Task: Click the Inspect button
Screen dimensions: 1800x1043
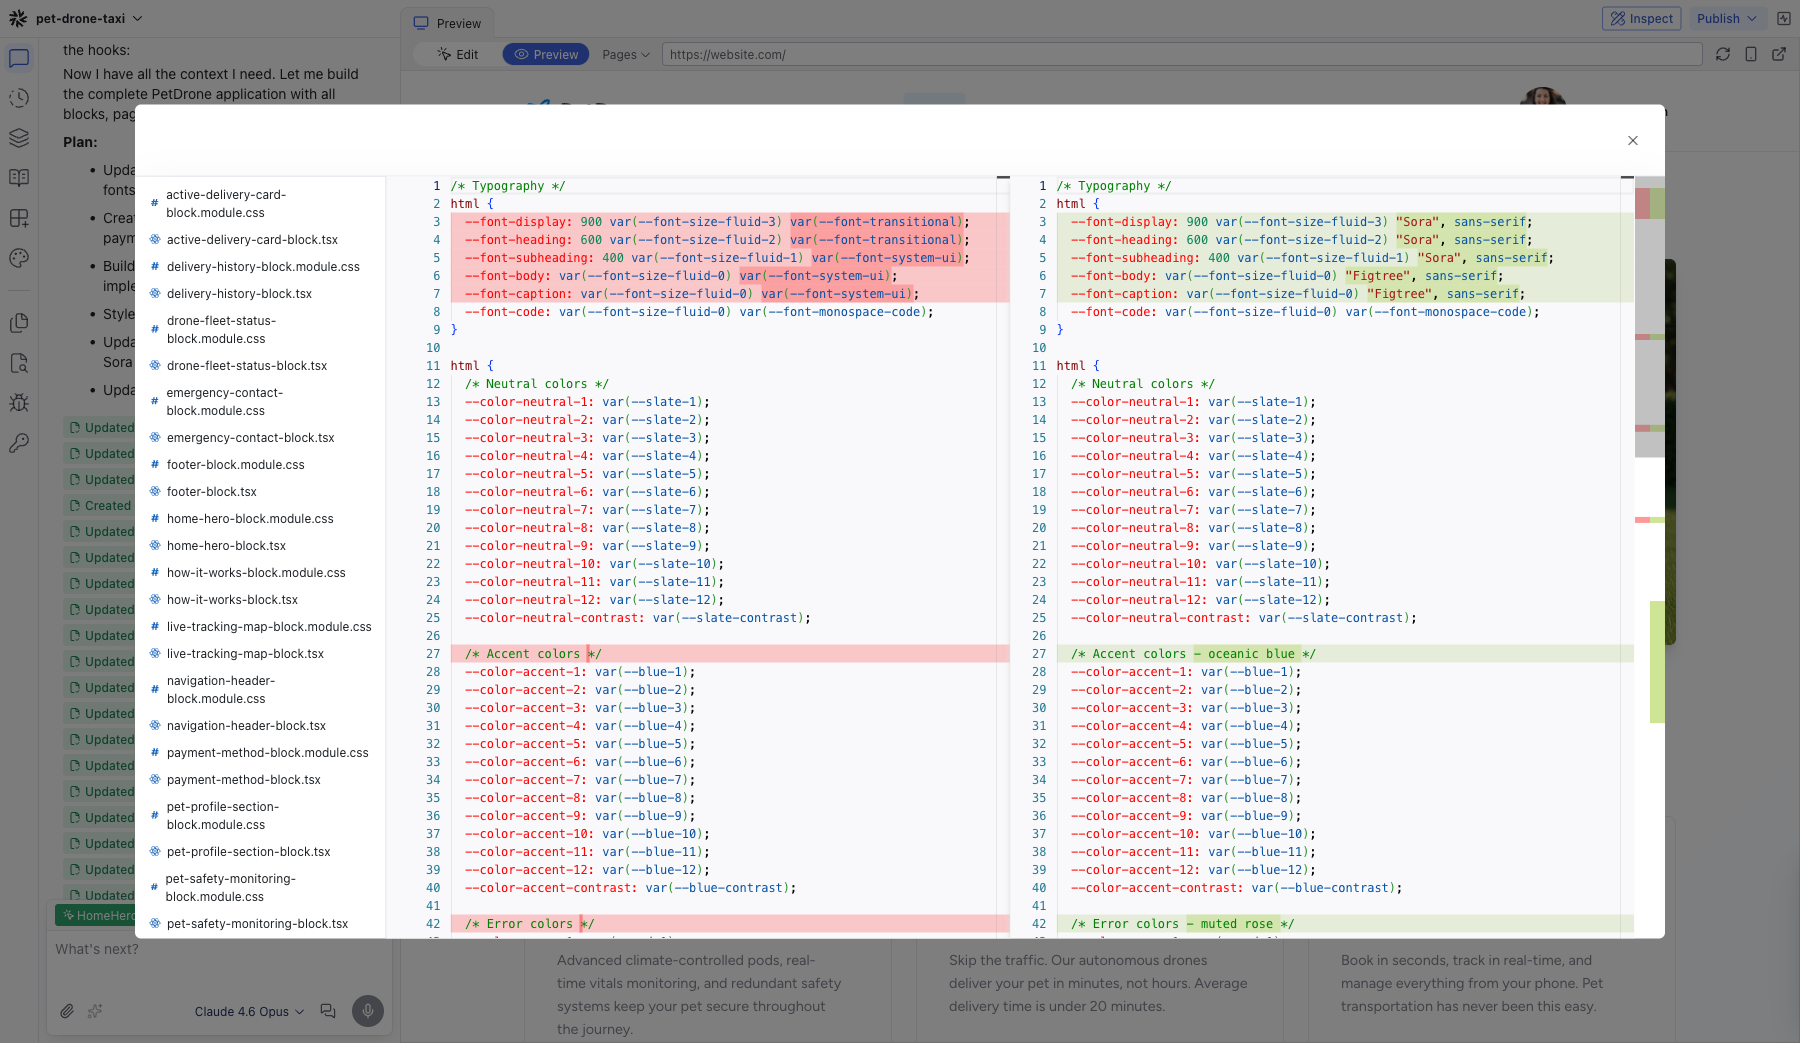Action: click(x=1642, y=18)
